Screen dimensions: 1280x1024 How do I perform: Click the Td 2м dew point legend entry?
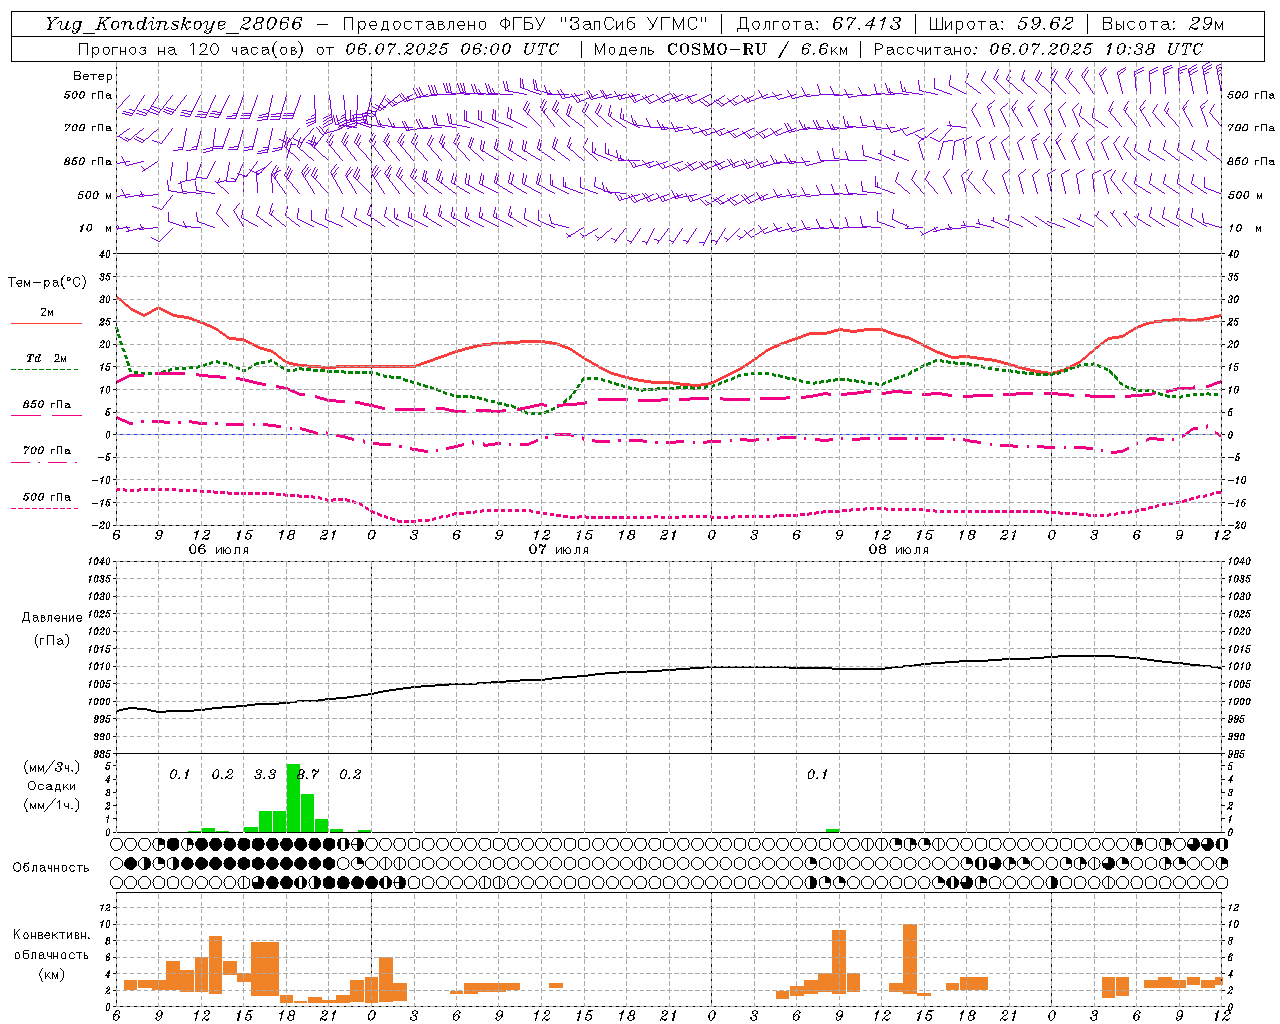pyautogui.click(x=46, y=358)
